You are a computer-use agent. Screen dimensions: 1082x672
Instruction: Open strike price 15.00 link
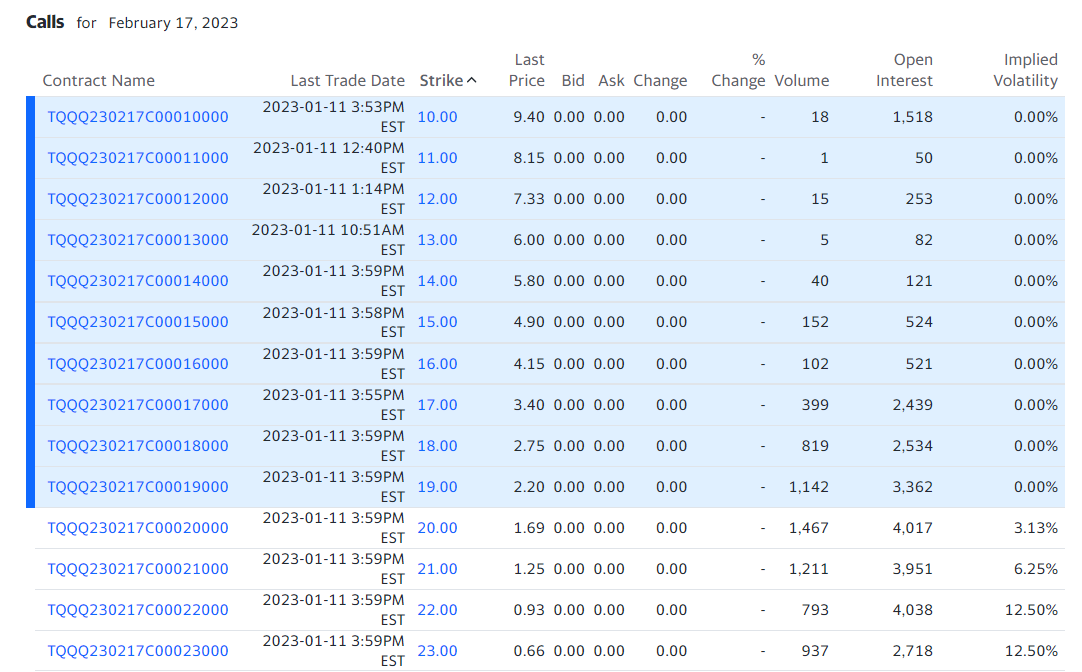point(437,322)
